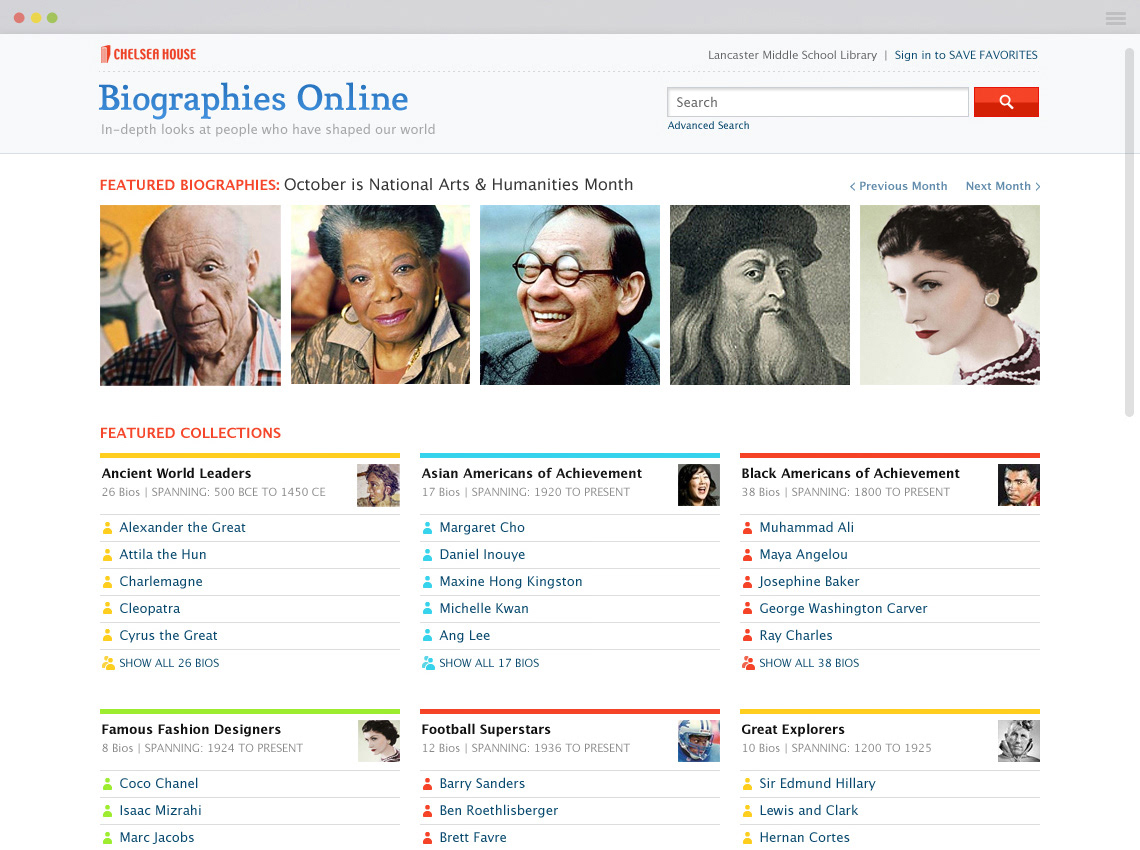Image resolution: width=1140 pixels, height=850 pixels.
Task: Click the Ancient World Leaders collection thumbnail
Action: tap(378, 485)
